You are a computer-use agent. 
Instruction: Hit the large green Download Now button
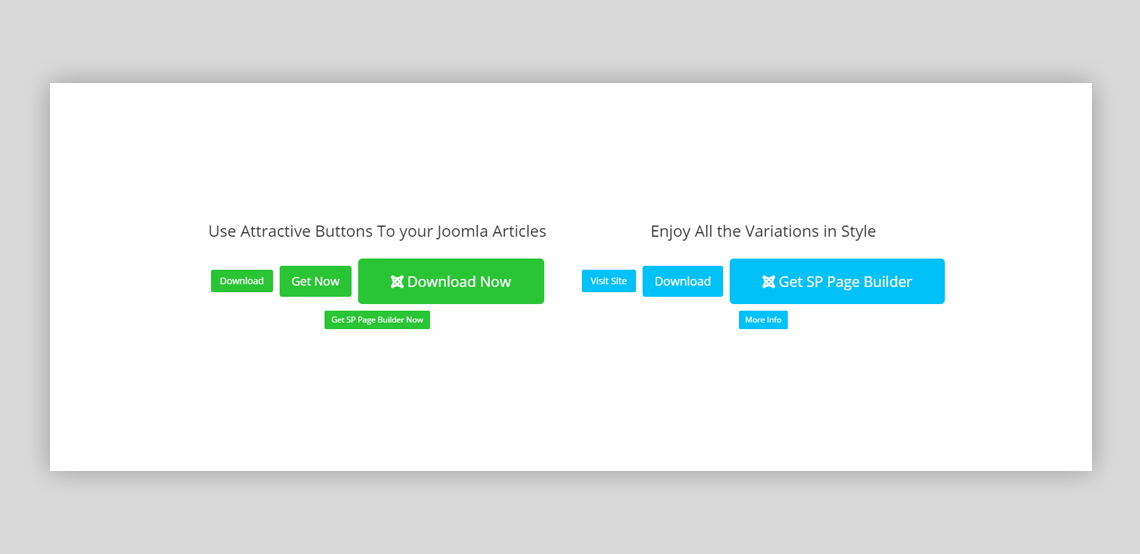(460, 281)
